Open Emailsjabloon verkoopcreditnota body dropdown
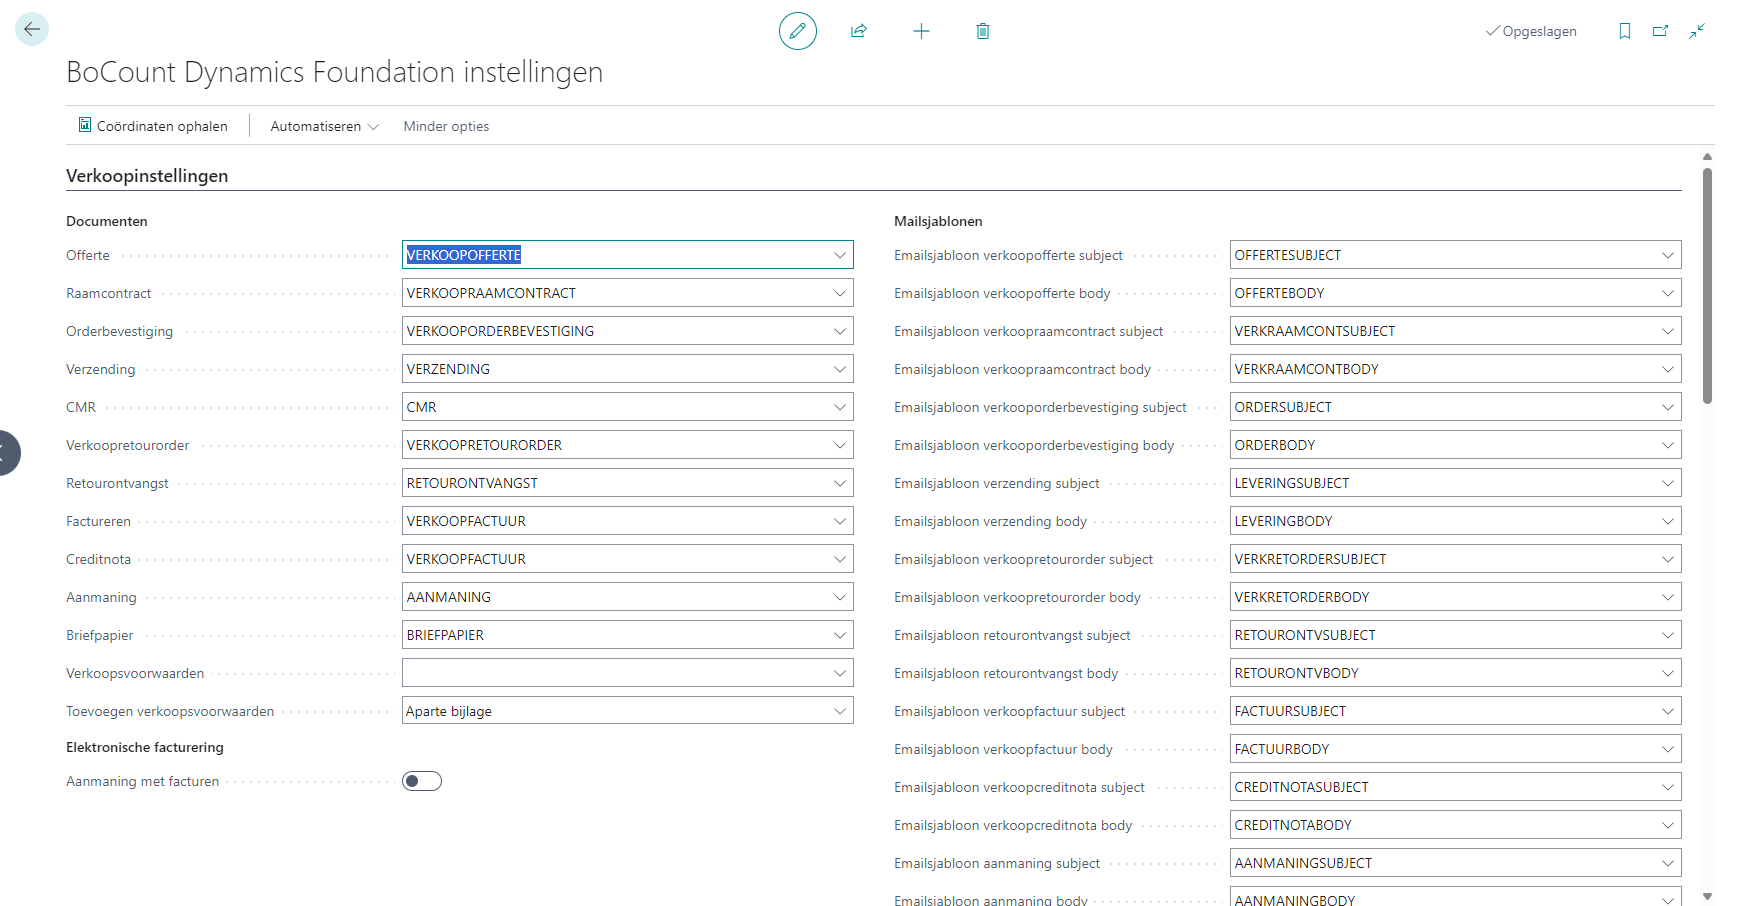 click(1668, 825)
